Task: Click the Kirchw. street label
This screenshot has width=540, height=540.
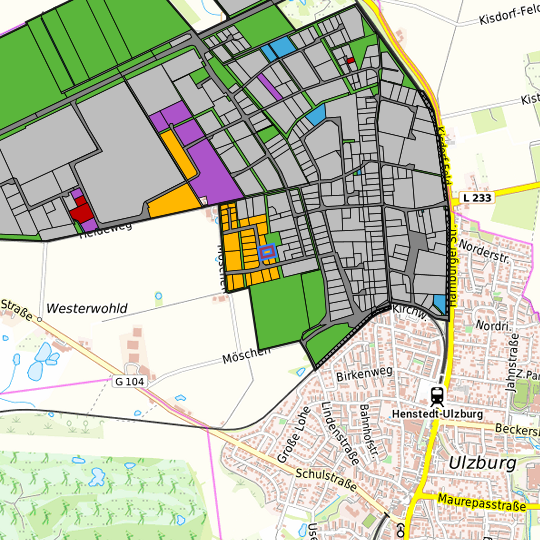Action: 410,312
